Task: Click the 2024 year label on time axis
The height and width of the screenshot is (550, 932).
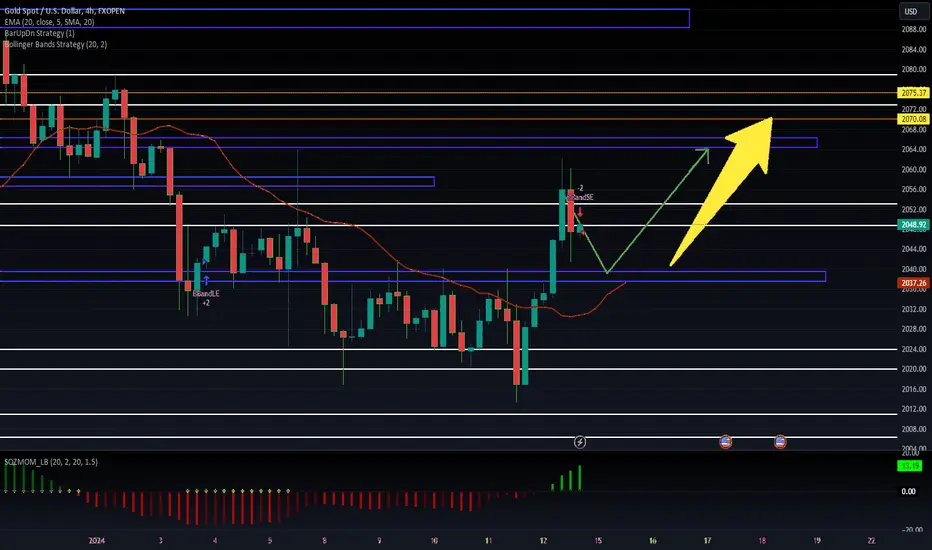Action: [96, 540]
